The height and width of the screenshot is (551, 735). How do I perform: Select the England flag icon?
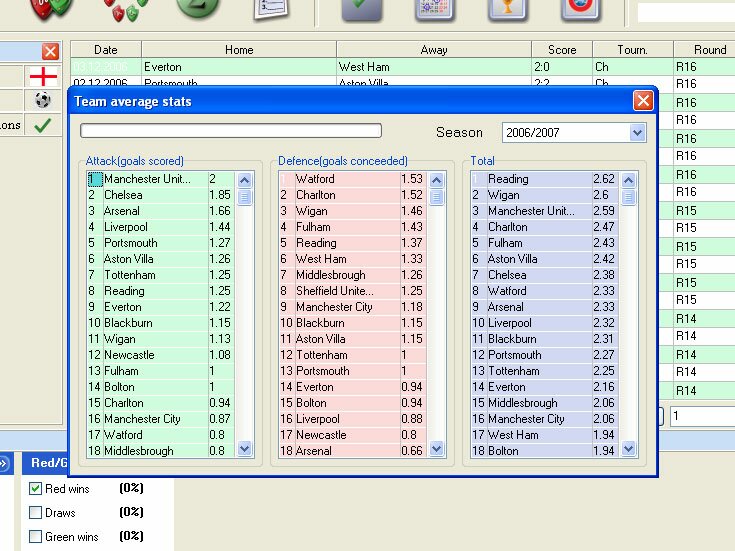click(x=43, y=76)
